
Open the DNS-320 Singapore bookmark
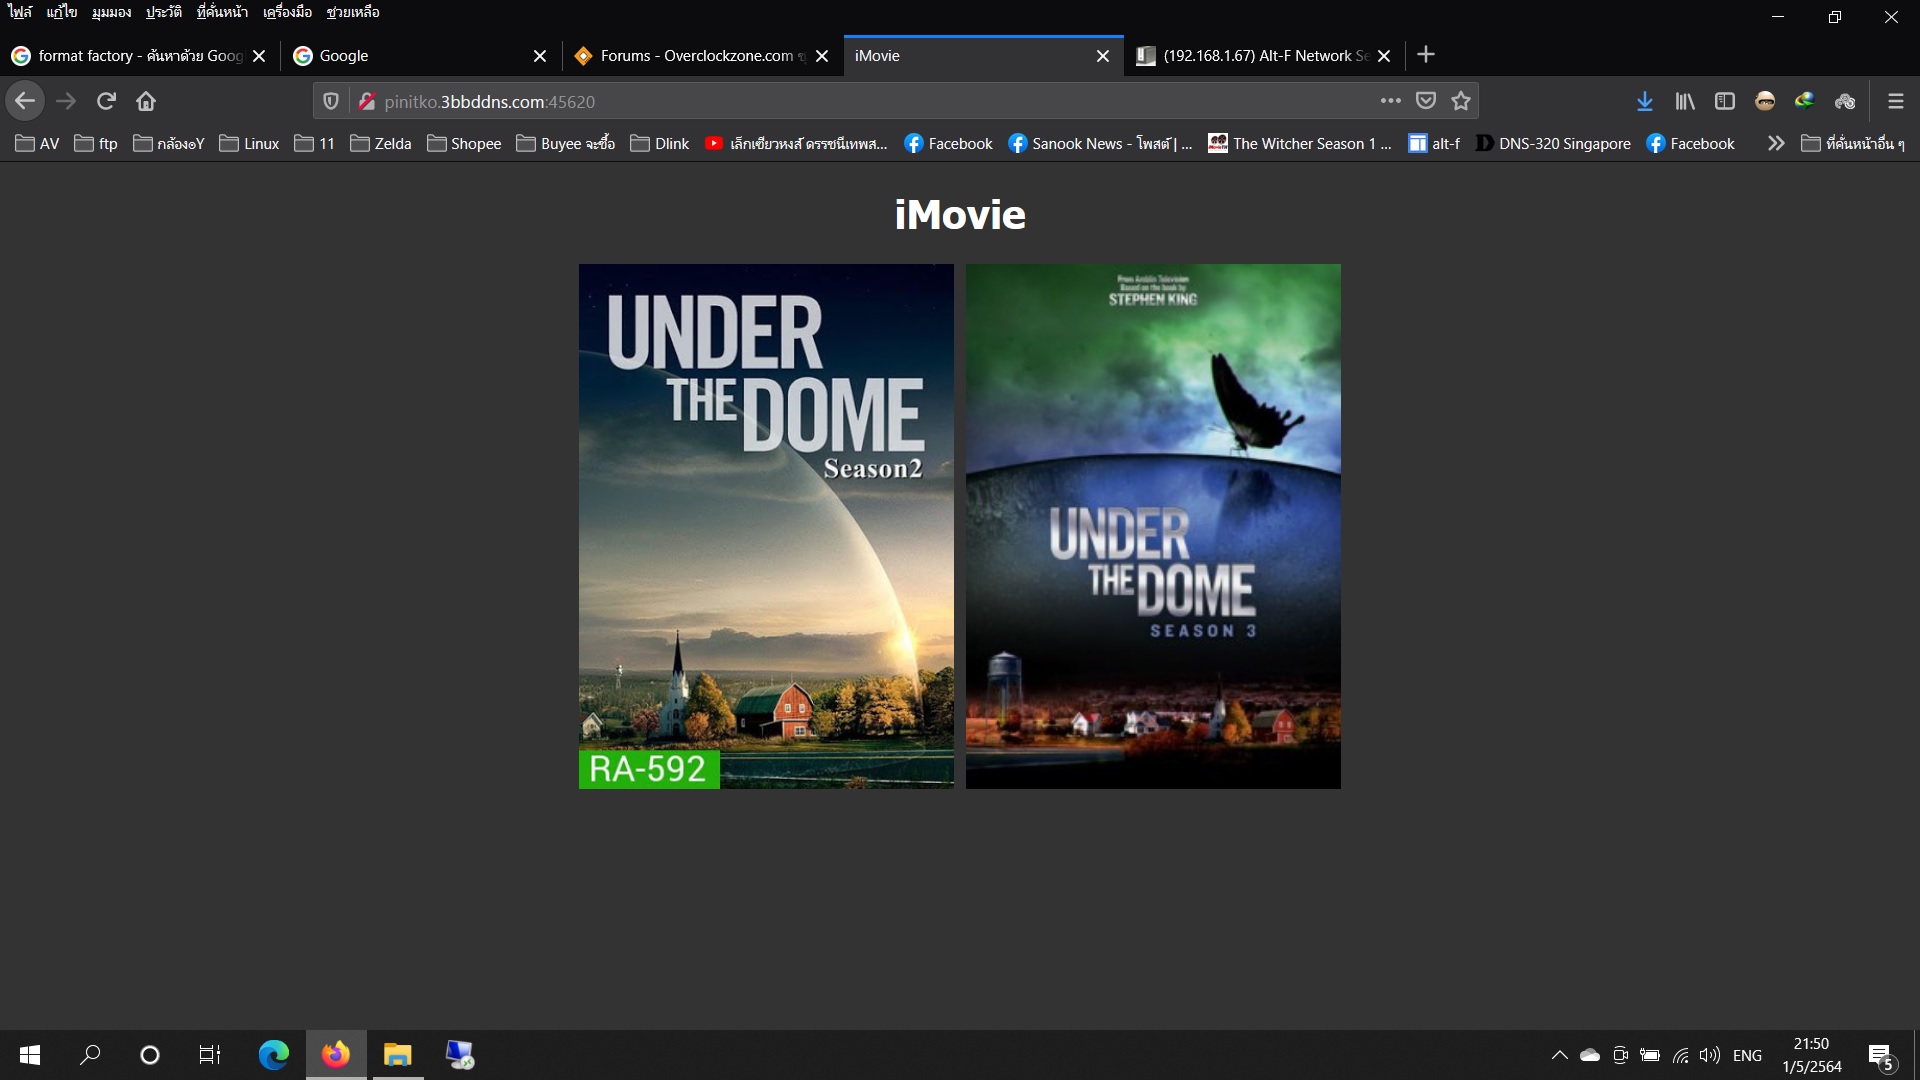(1553, 143)
